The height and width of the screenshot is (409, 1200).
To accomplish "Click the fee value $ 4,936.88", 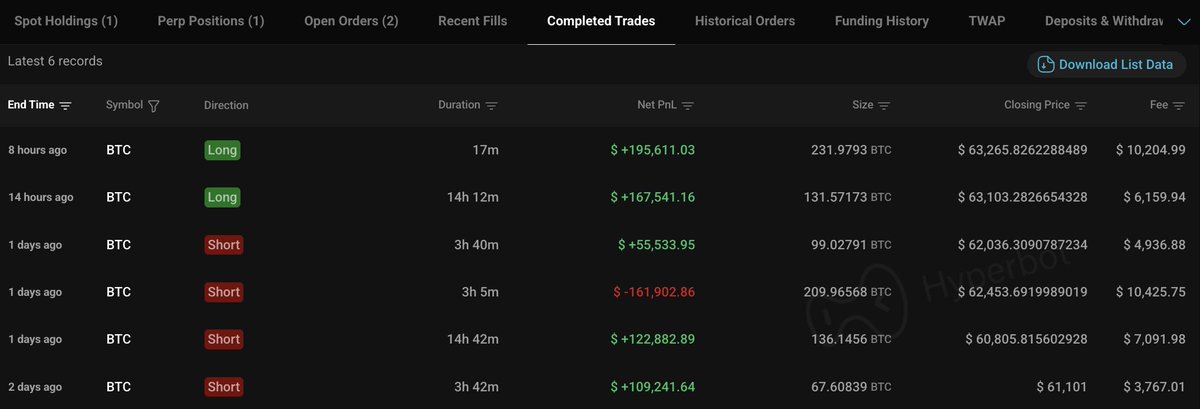I will pyautogui.click(x=1155, y=245).
